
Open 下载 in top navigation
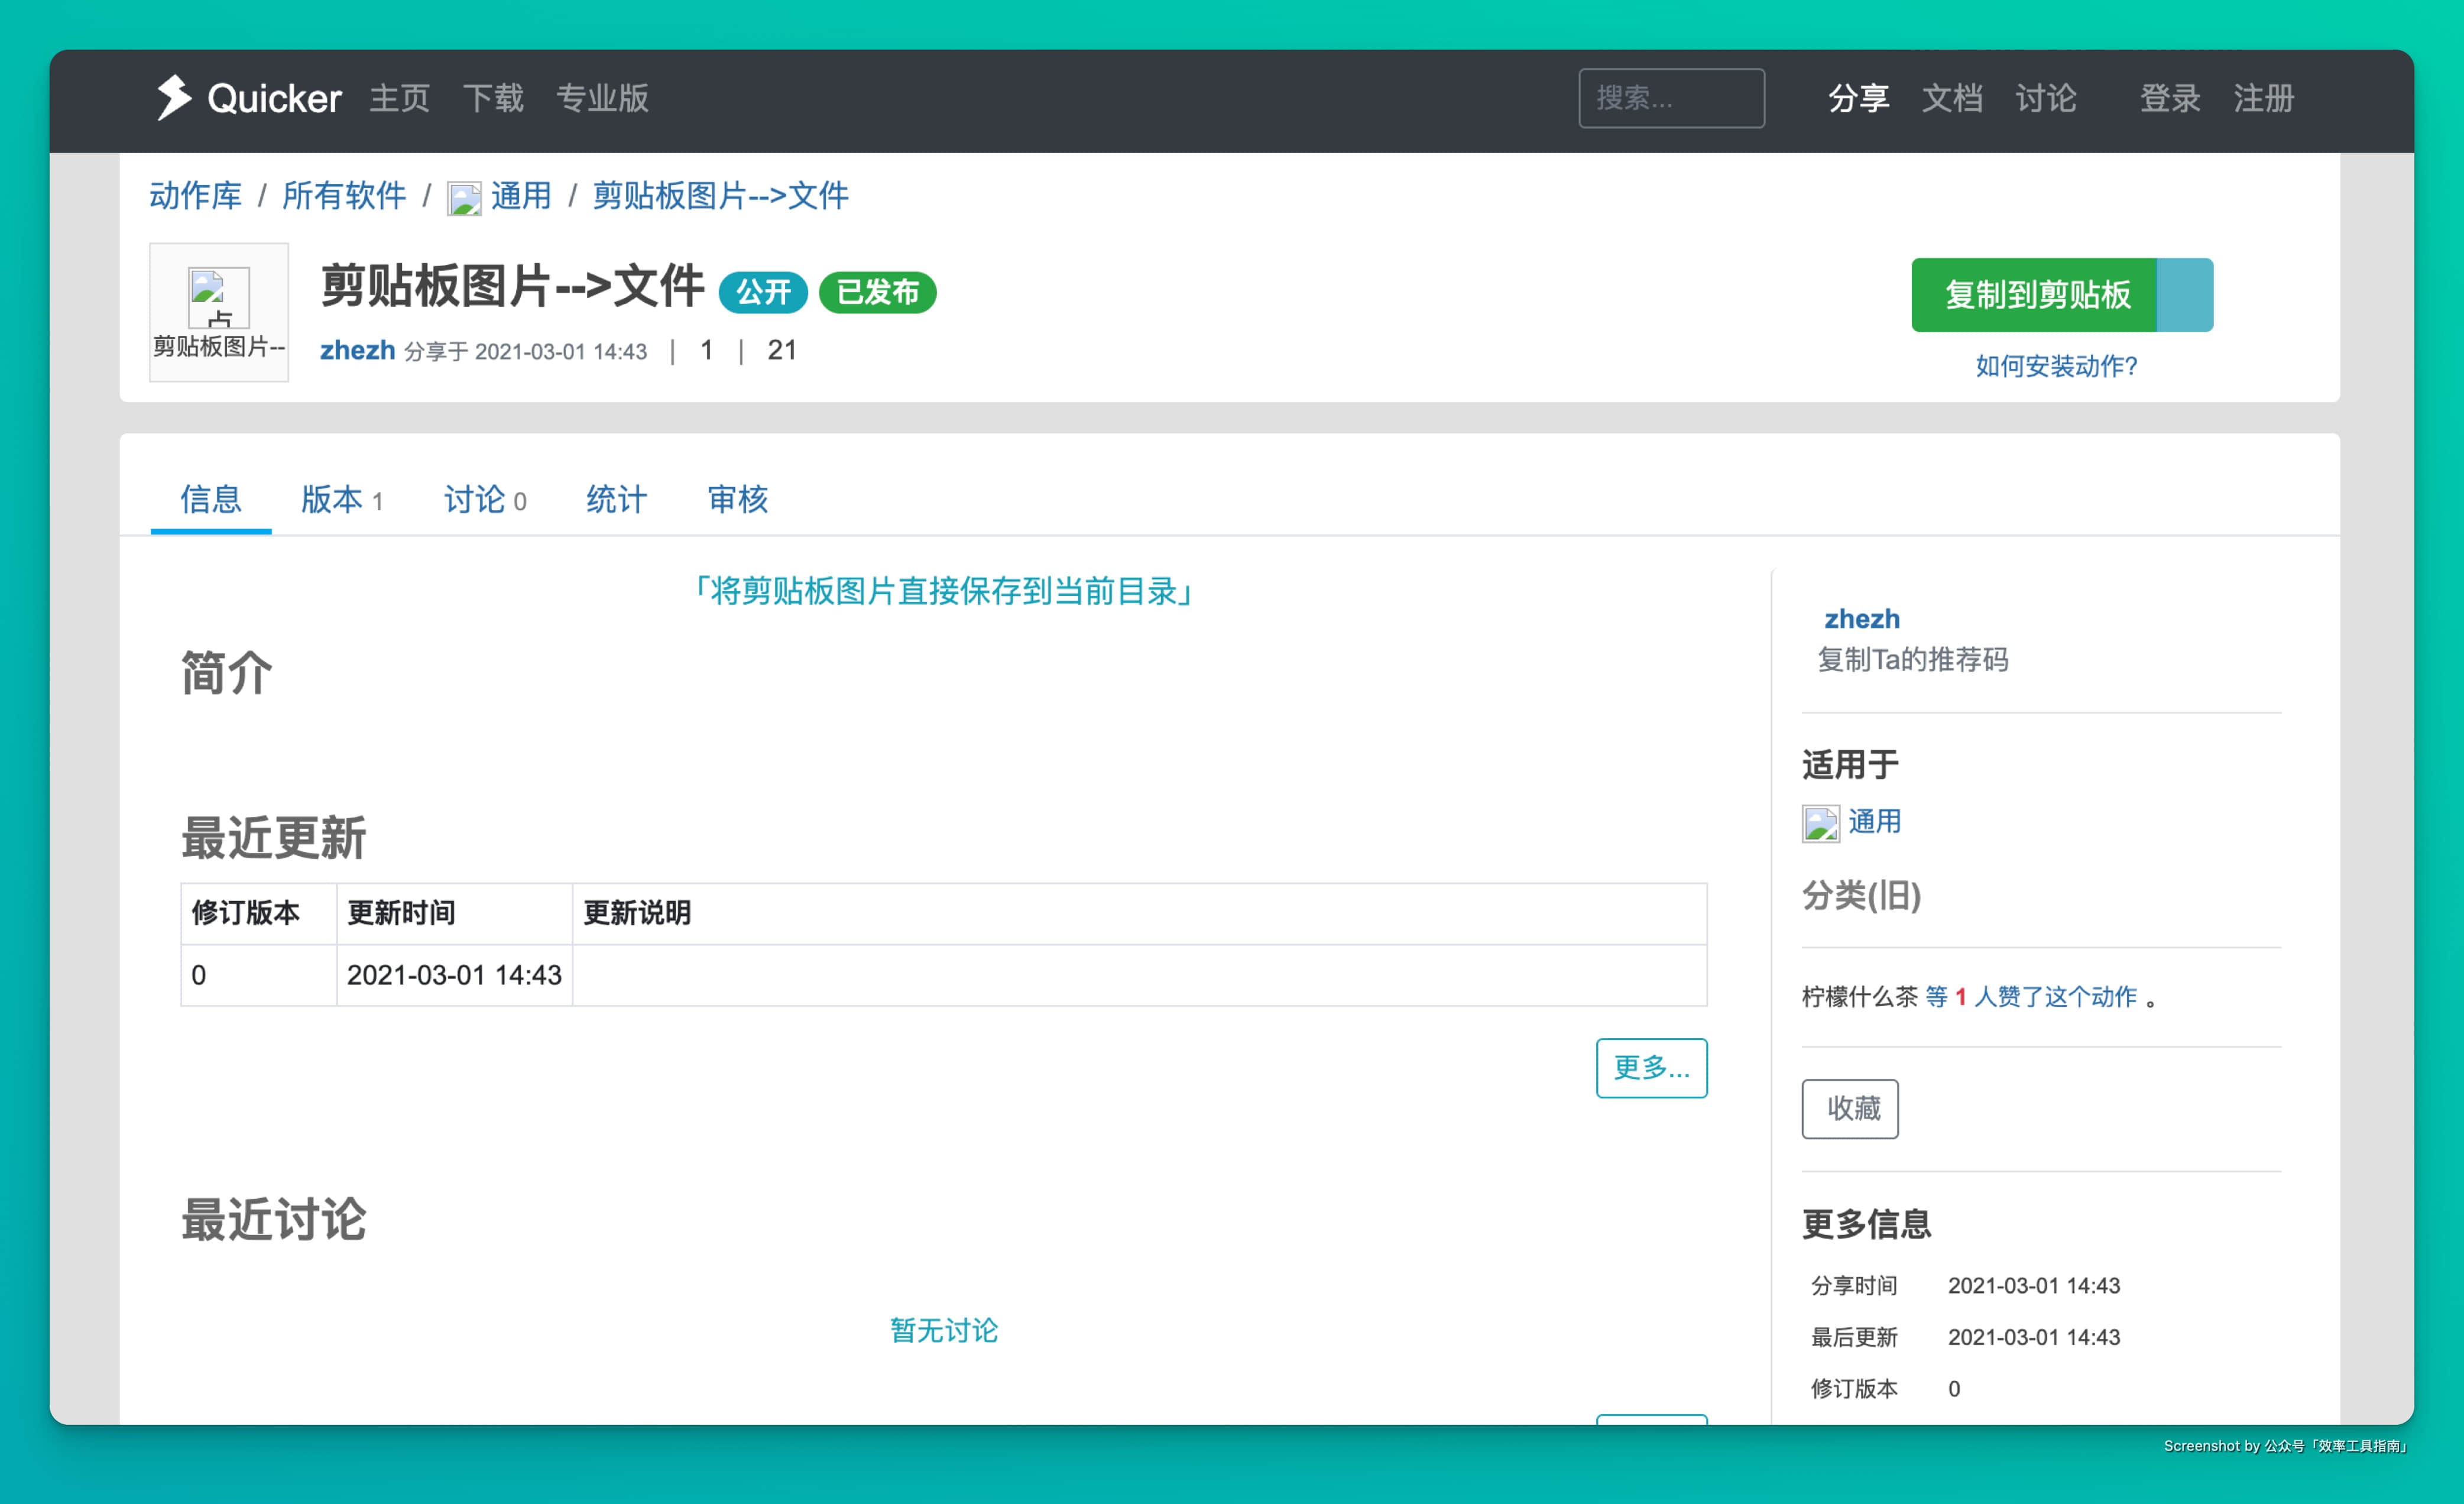point(493,98)
